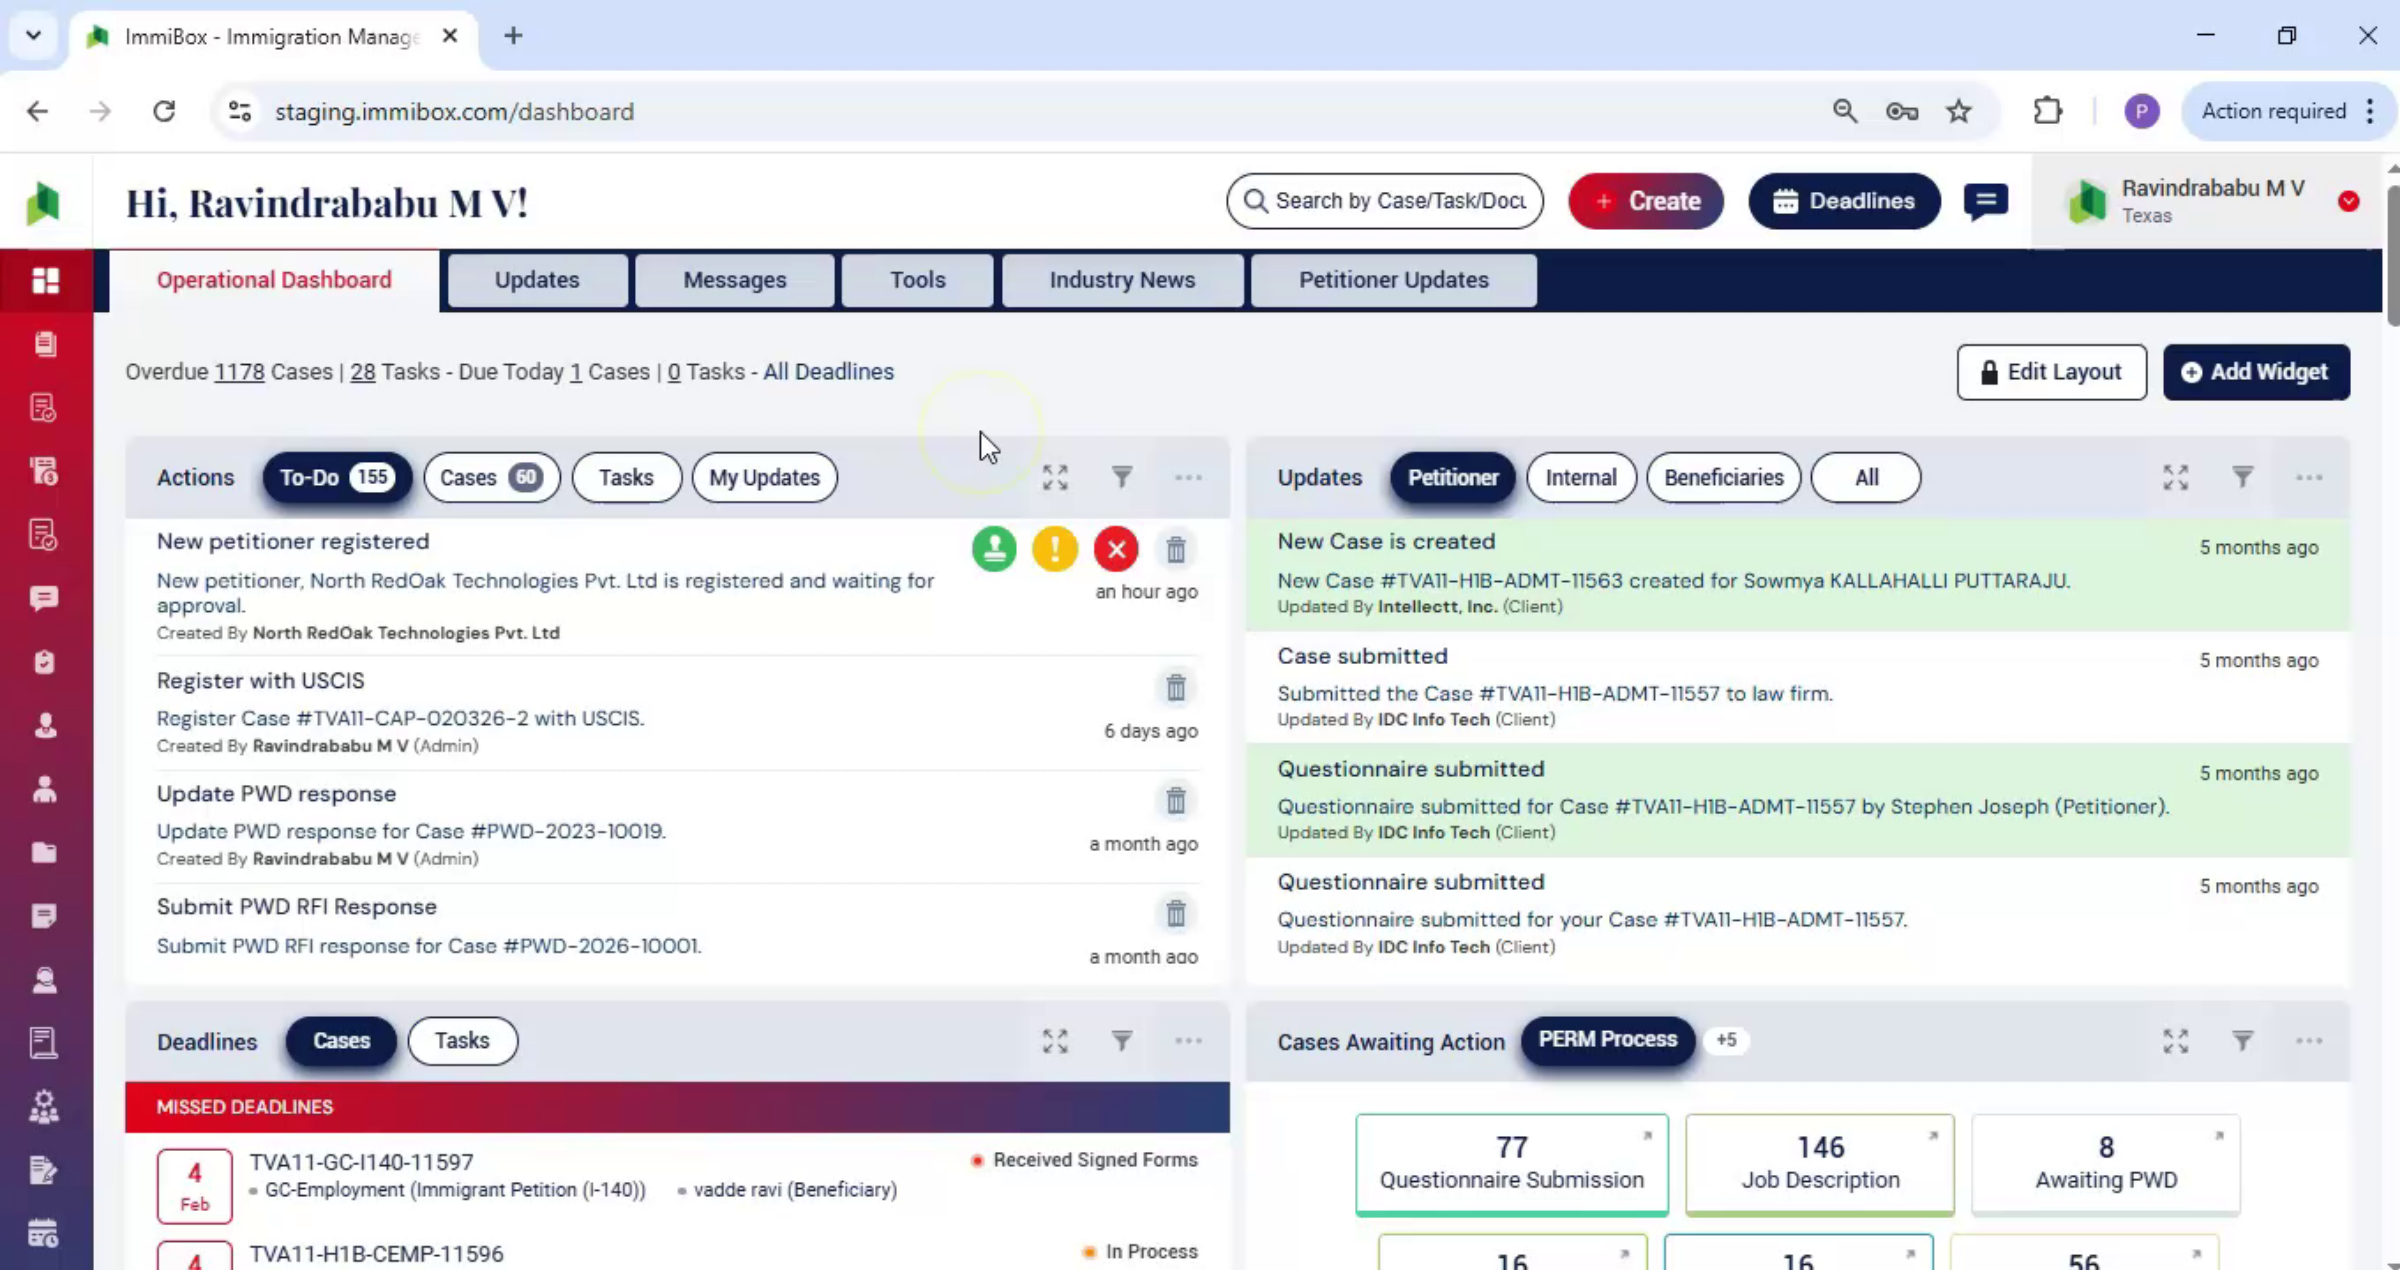Switch to the Operational Dashboard tab

coord(274,280)
